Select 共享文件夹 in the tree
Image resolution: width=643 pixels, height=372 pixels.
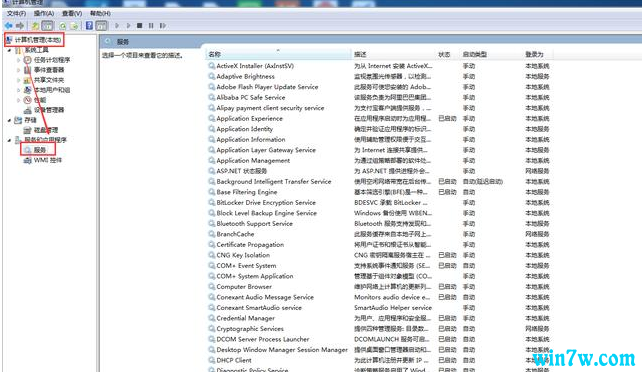(x=49, y=80)
